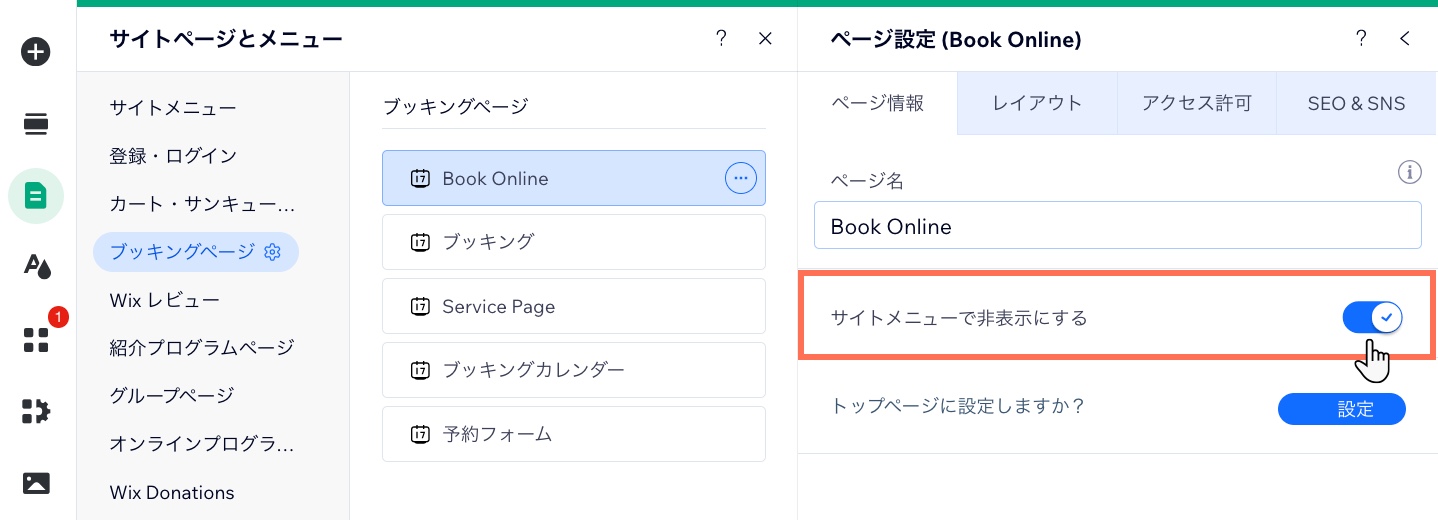The width and height of the screenshot is (1438, 520).
Task: Click the 設定 button for top page
Action: (1342, 408)
